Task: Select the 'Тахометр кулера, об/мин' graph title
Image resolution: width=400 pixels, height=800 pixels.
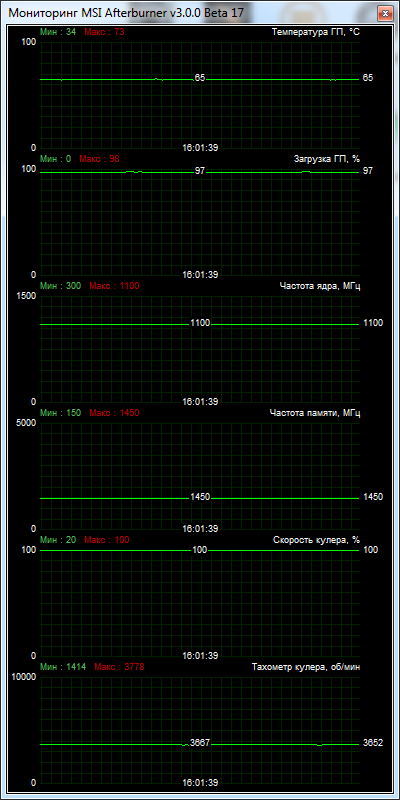Action: 306,667
